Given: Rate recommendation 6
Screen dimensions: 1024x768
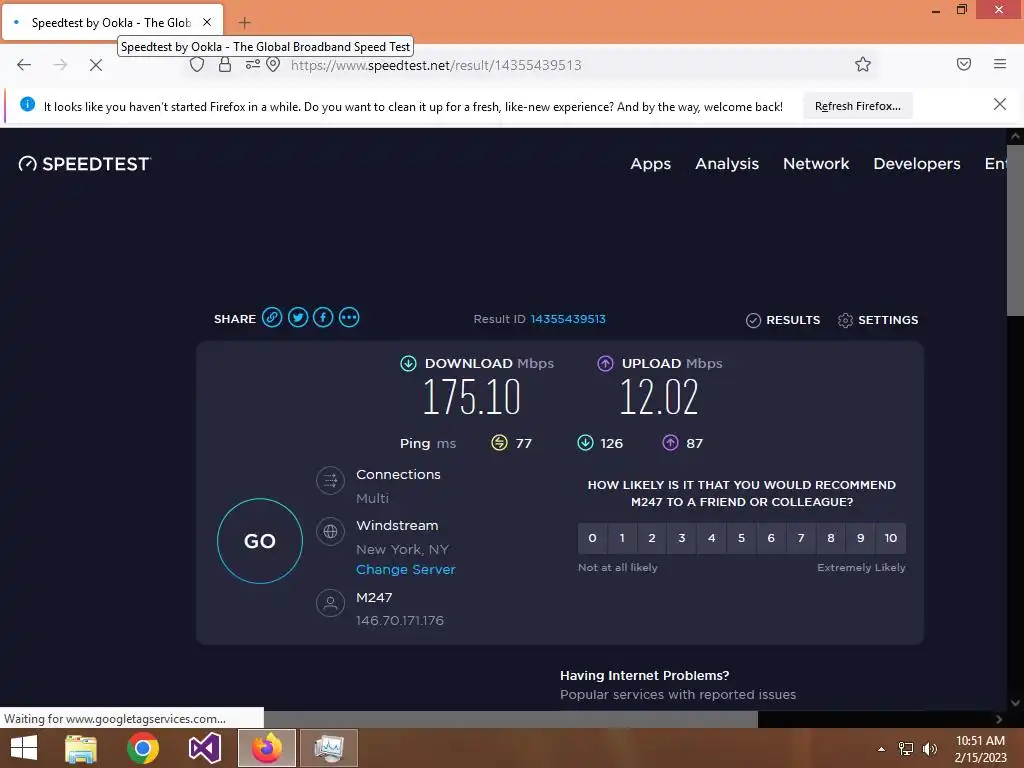Looking at the screenshot, I should pyautogui.click(x=771, y=538).
